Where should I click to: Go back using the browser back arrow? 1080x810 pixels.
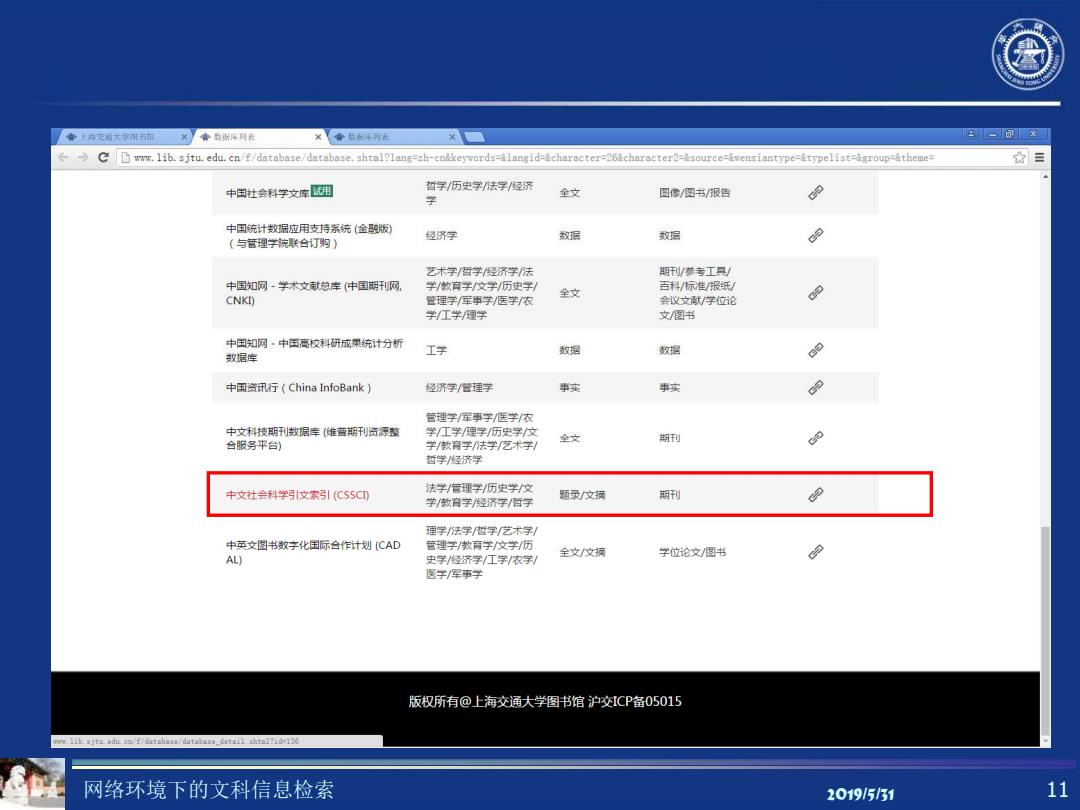(63, 158)
